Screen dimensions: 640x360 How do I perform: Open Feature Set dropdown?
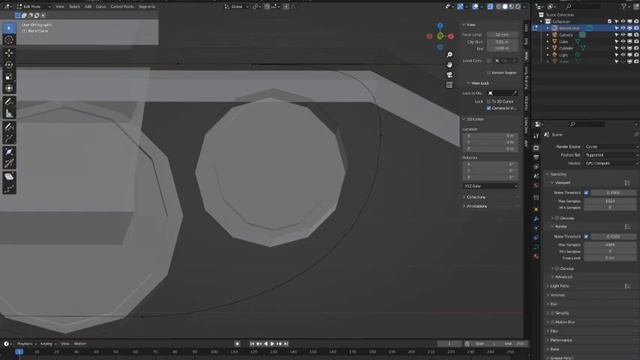(611, 155)
